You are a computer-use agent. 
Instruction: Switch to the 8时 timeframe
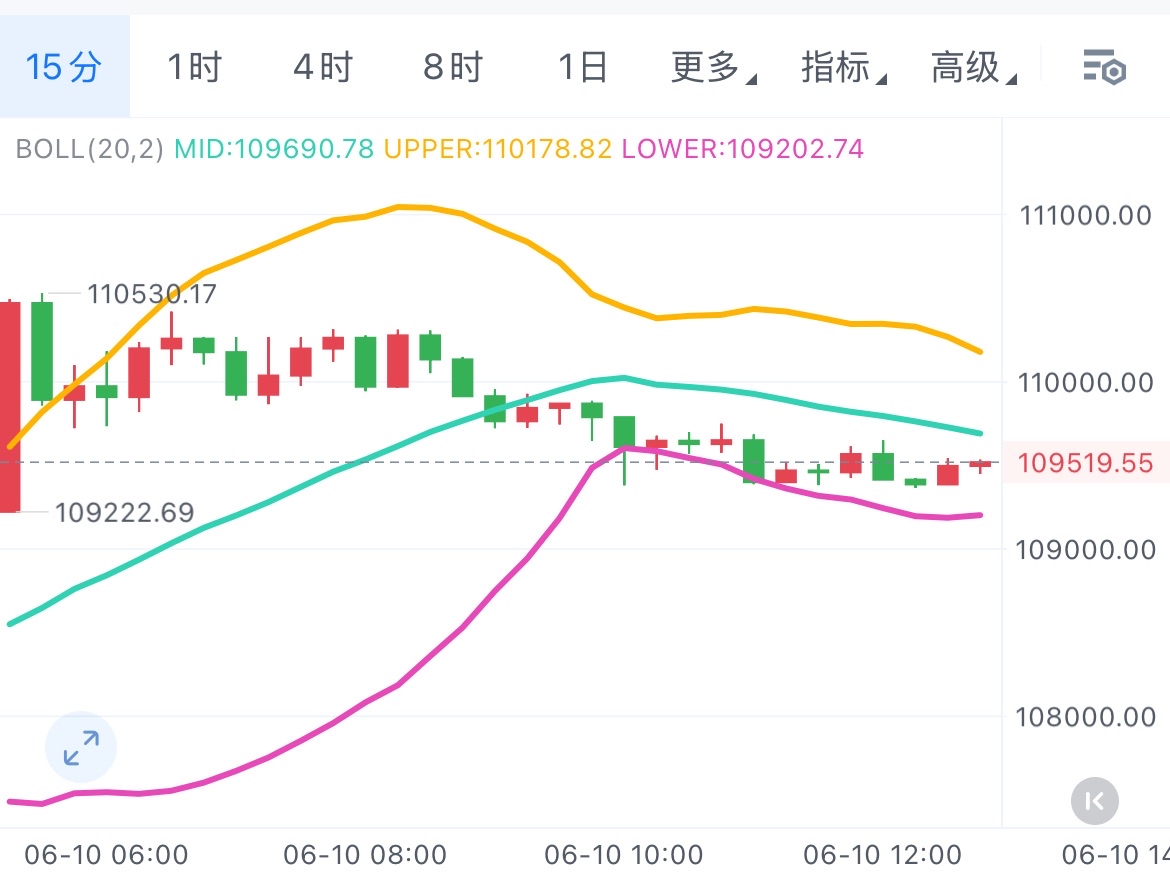pos(453,67)
